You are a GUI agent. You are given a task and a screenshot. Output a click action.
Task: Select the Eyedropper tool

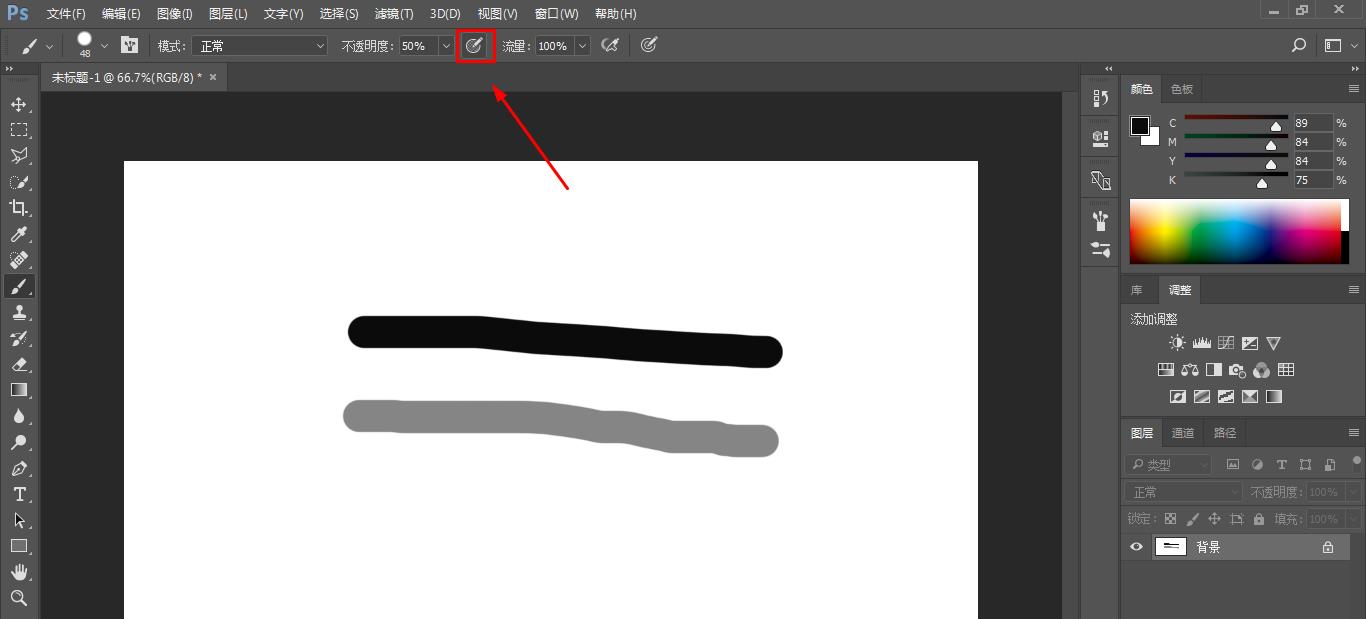(19, 234)
